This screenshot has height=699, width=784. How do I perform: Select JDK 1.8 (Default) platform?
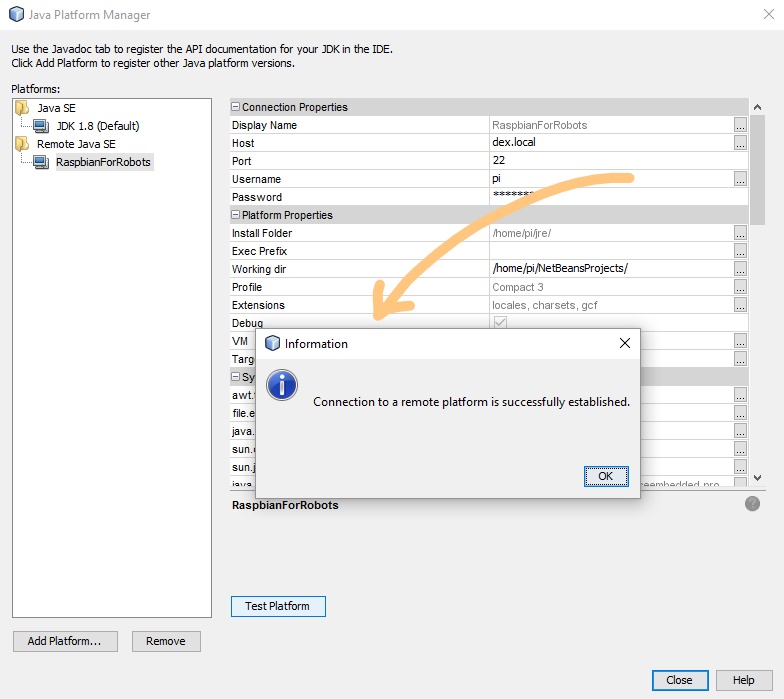tap(98, 126)
